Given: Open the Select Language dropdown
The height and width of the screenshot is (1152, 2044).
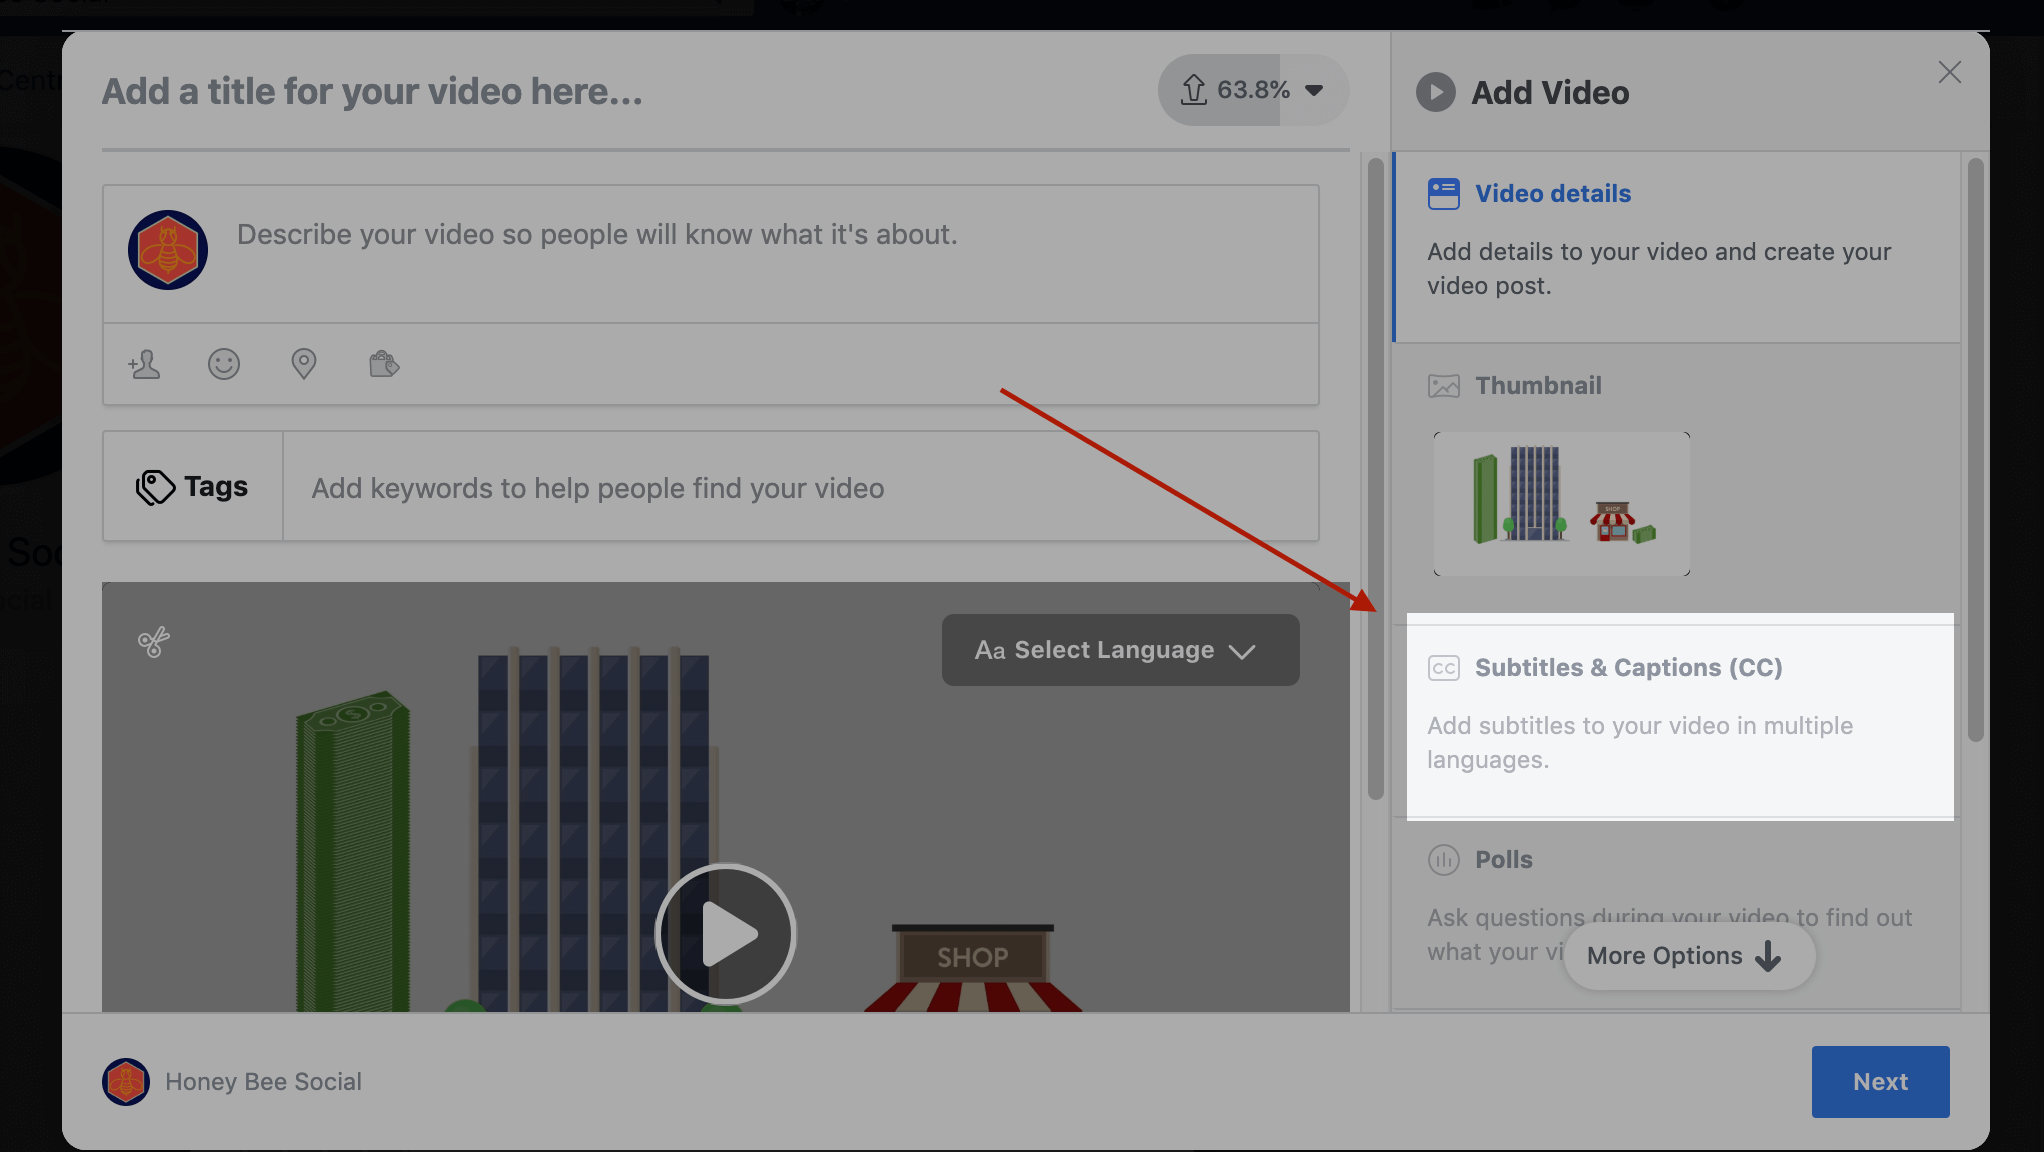Looking at the screenshot, I should 1120,650.
